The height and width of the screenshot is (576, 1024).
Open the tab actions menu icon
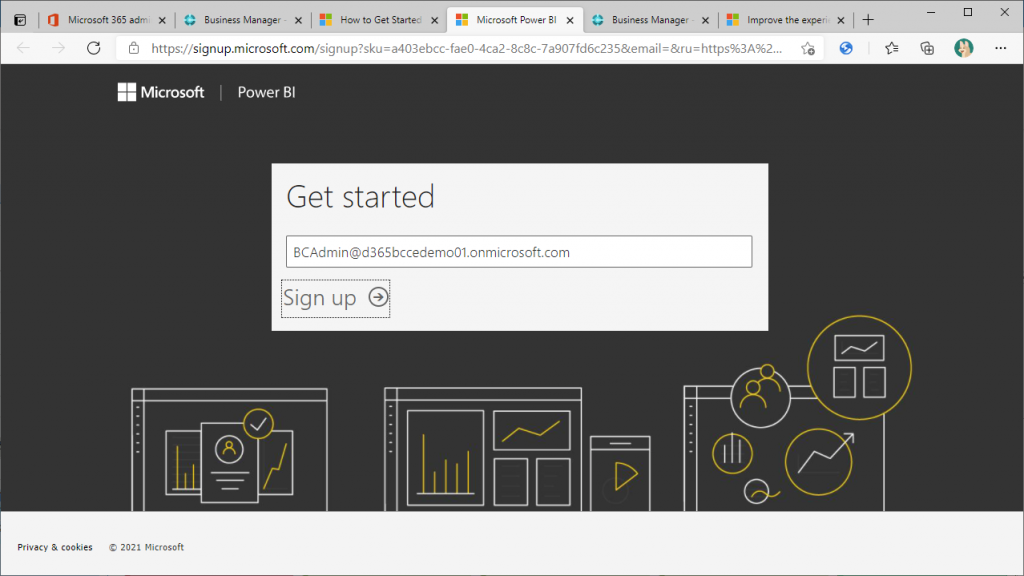(x=20, y=20)
